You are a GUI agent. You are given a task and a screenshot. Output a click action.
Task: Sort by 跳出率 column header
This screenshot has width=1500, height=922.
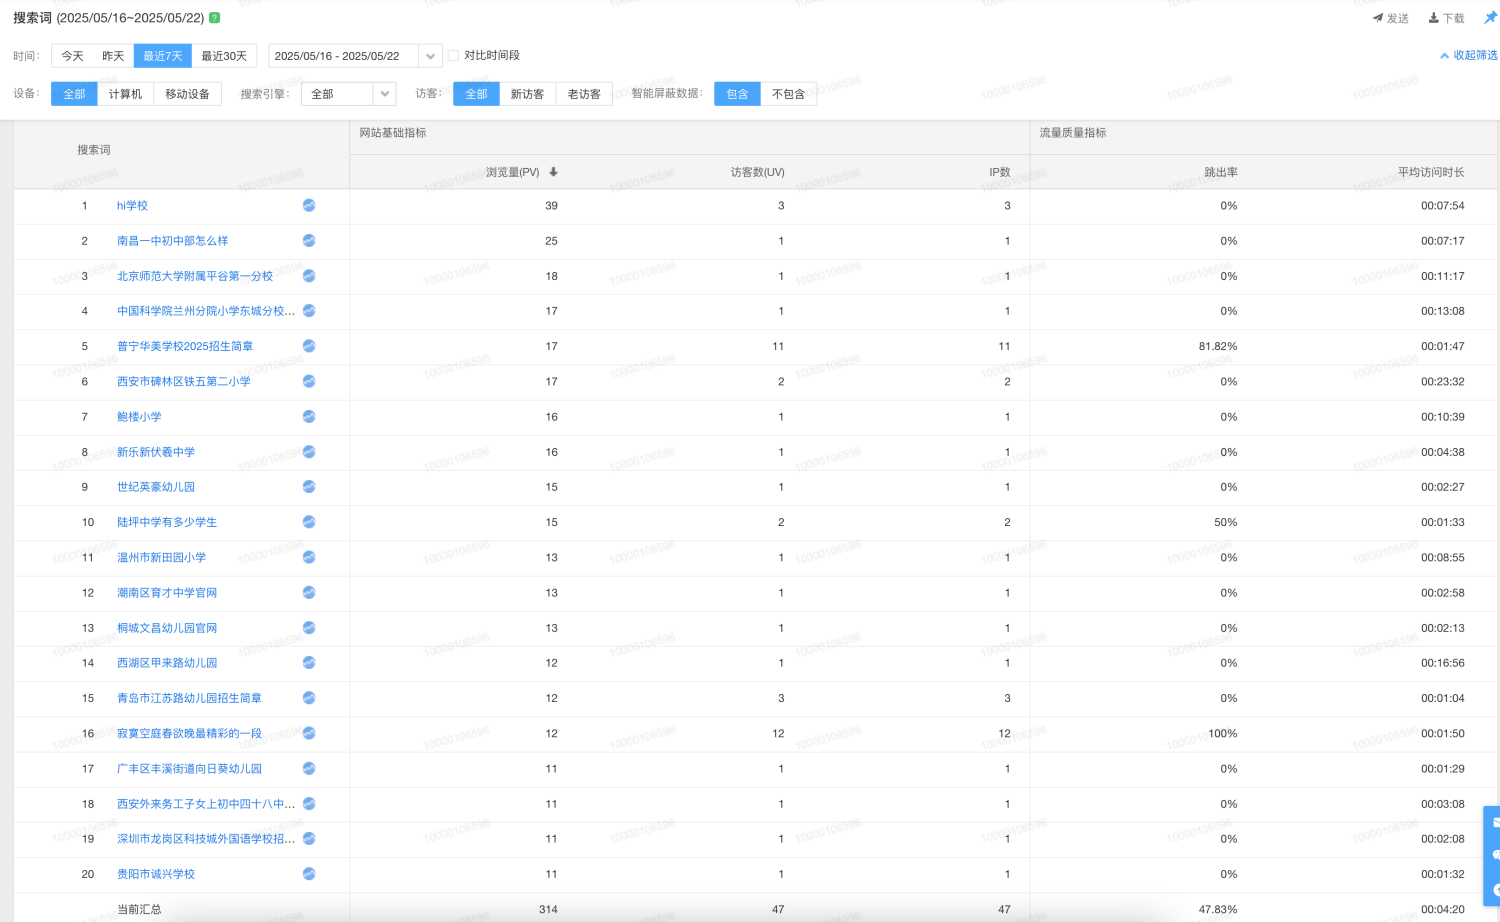(1221, 172)
